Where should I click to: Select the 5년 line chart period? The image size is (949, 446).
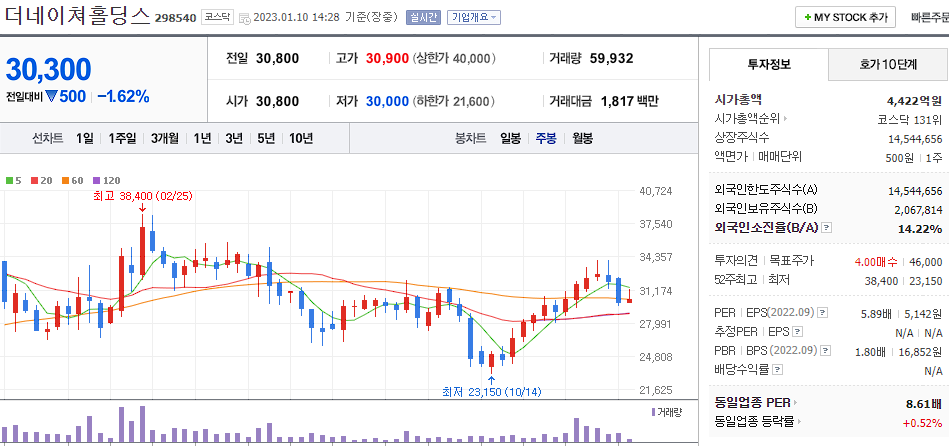[x=266, y=138]
